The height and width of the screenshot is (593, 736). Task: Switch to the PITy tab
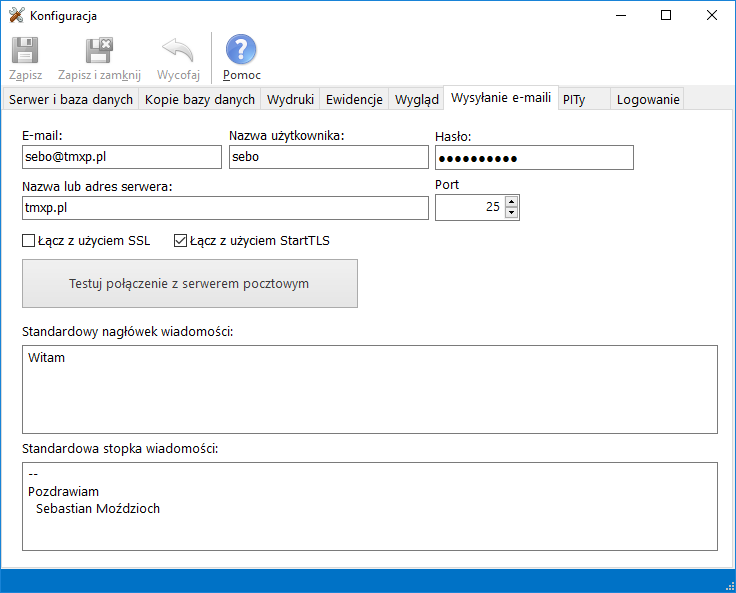[x=584, y=100]
